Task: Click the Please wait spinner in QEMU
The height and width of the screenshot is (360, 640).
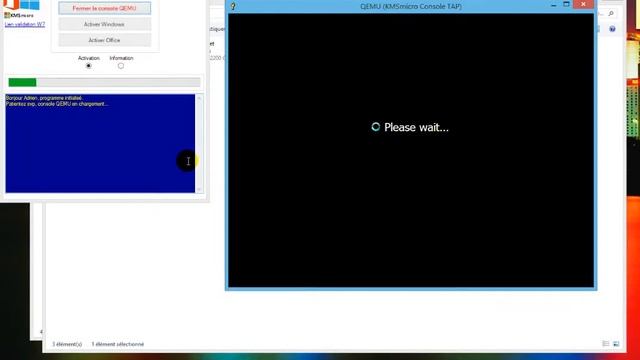Action: click(x=376, y=127)
